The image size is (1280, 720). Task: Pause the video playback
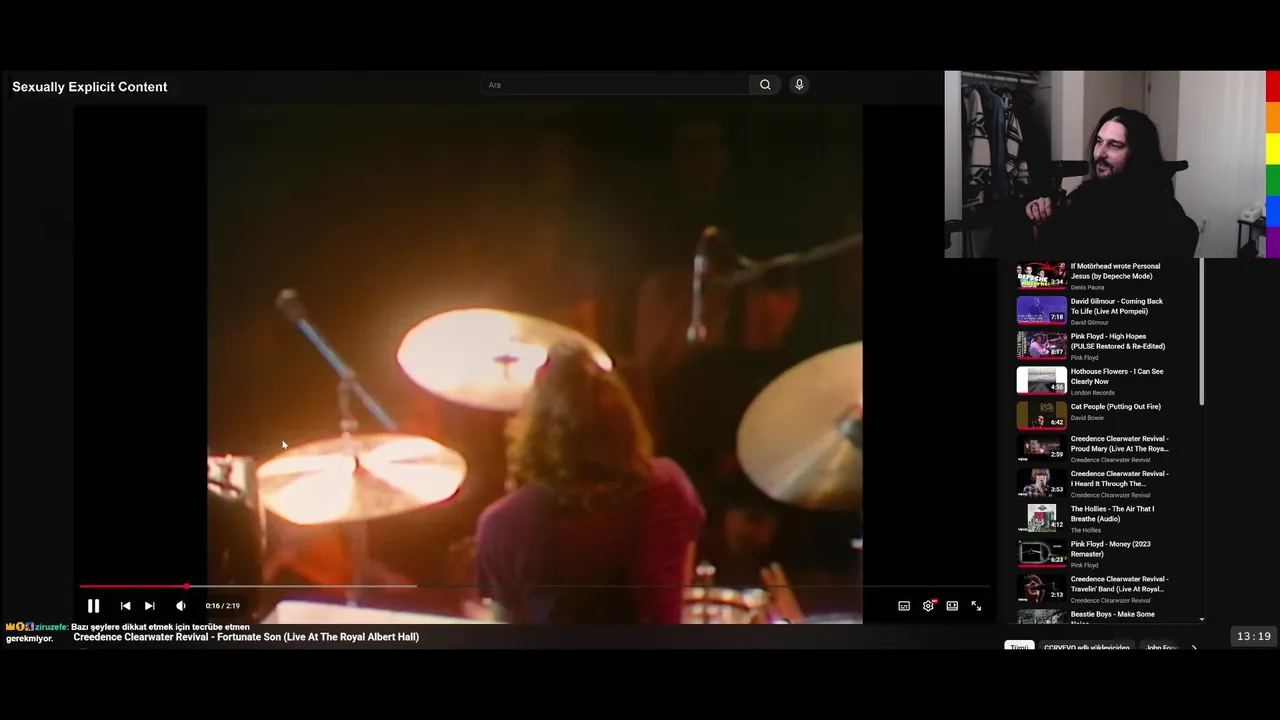93,606
